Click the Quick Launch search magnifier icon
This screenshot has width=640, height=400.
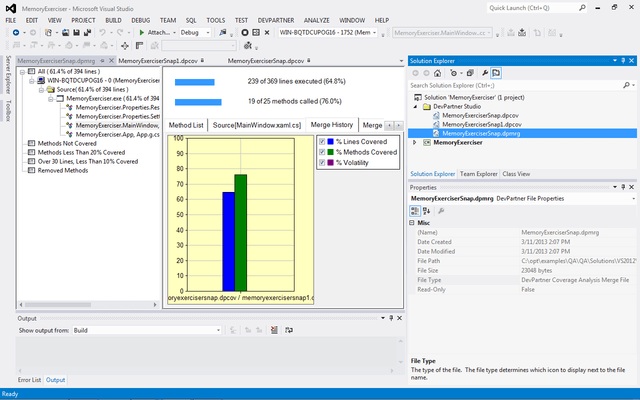coord(582,7)
